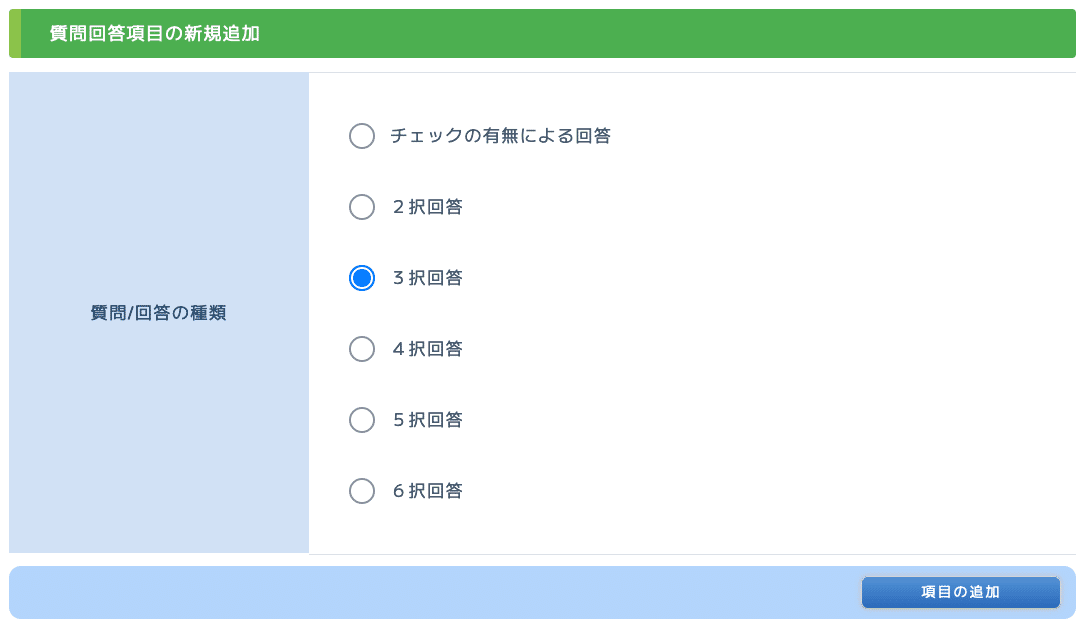Click the selected ３択回答 radio button
This screenshot has width=1080, height=628.
(x=362, y=278)
